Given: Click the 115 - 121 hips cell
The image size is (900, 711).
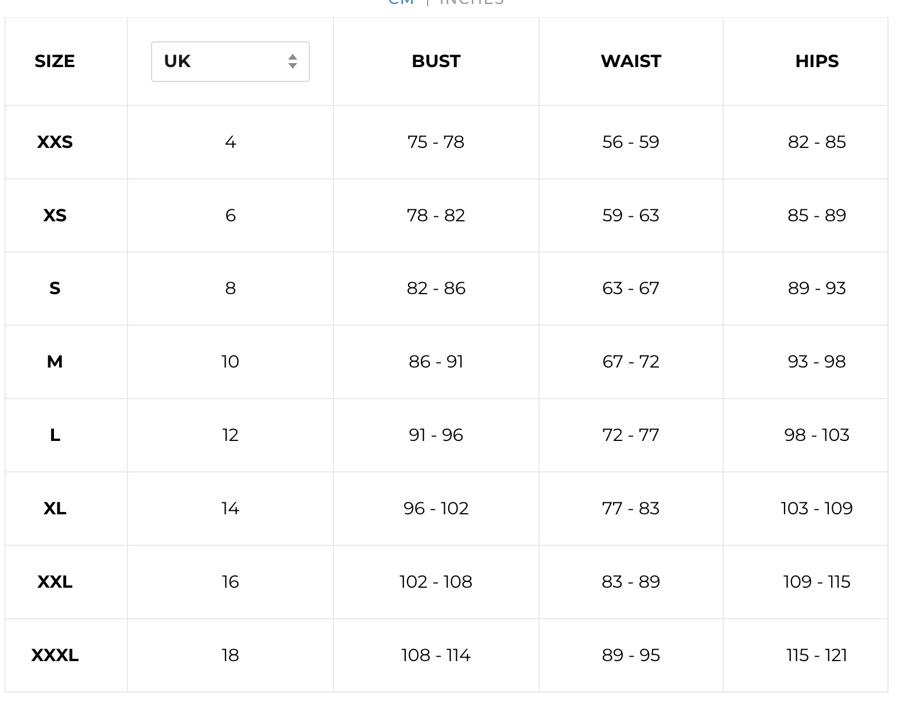Looking at the screenshot, I should [x=817, y=655].
